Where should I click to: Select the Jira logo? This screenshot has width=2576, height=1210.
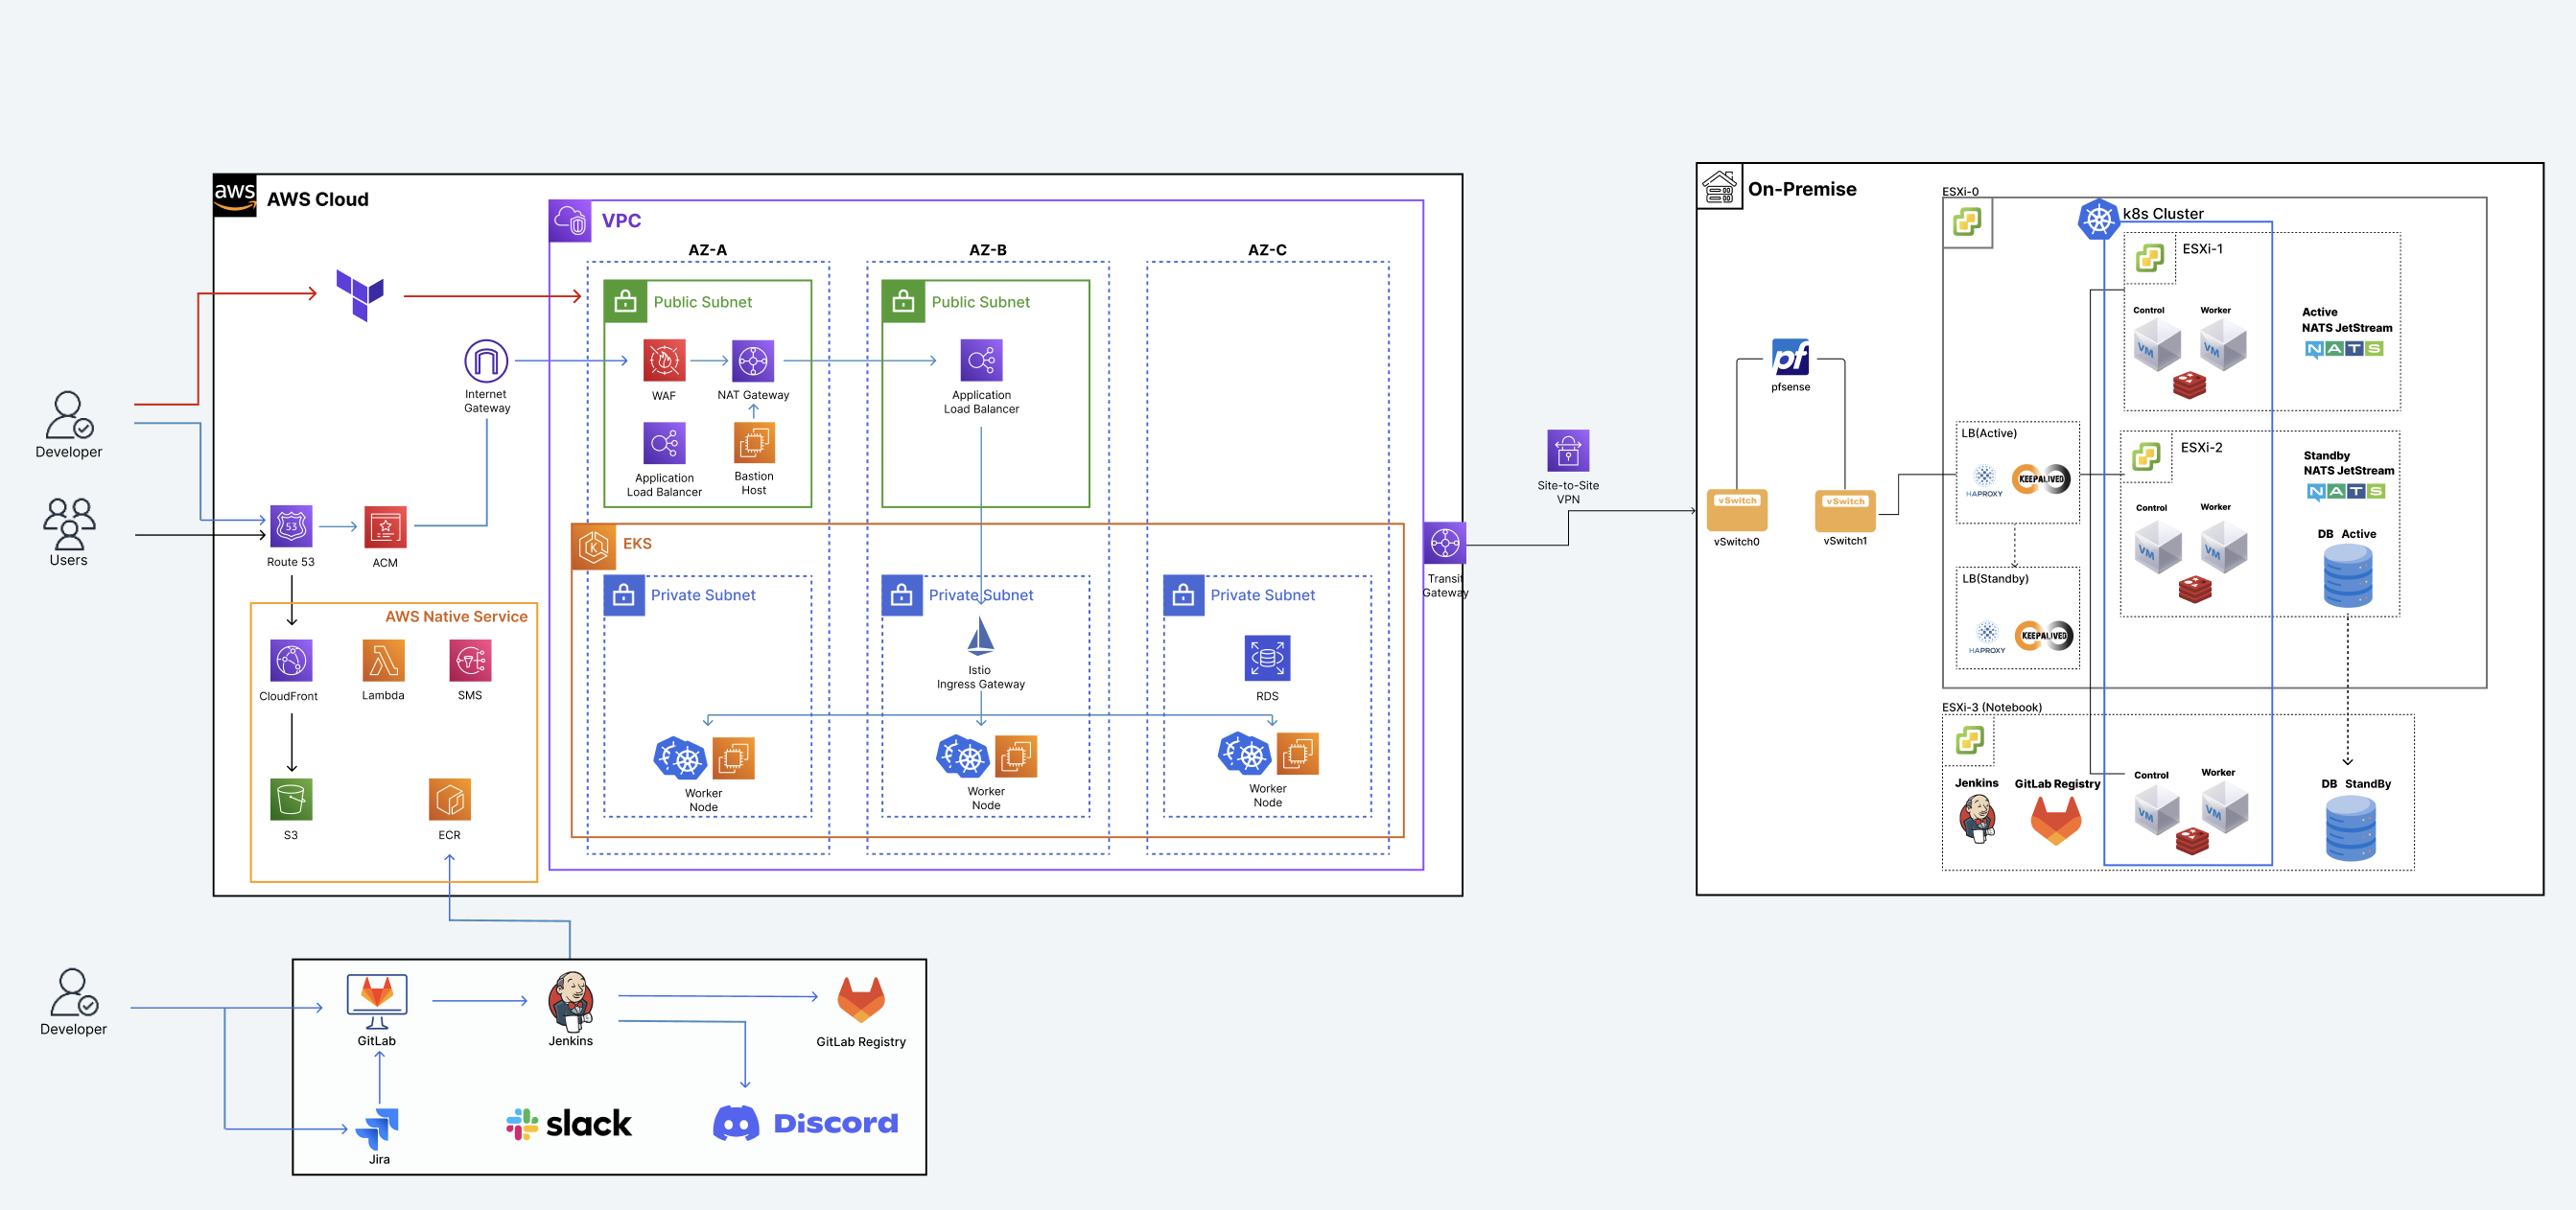click(378, 1128)
